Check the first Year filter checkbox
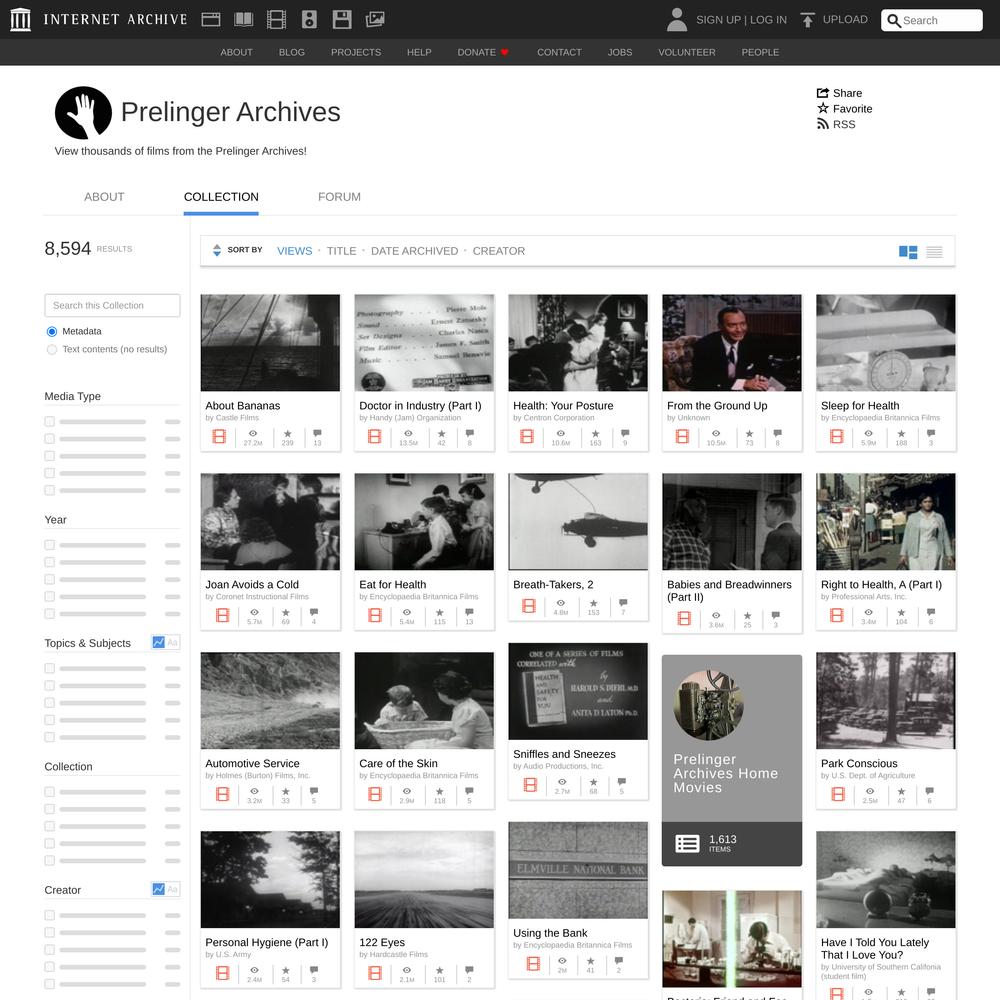This screenshot has height=1000, width=1000. pos(50,545)
